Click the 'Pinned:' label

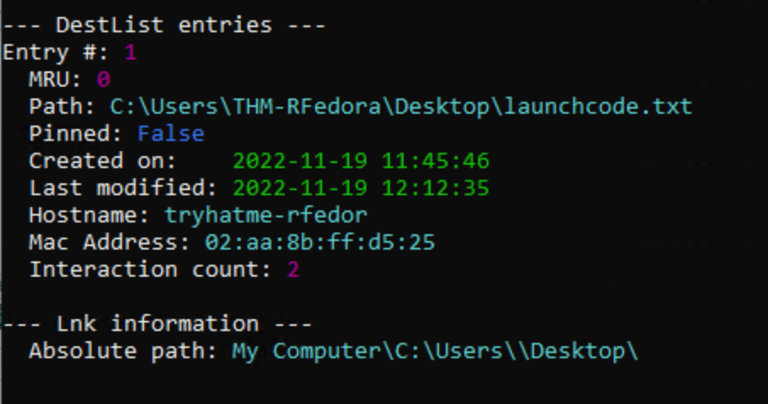click(76, 133)
